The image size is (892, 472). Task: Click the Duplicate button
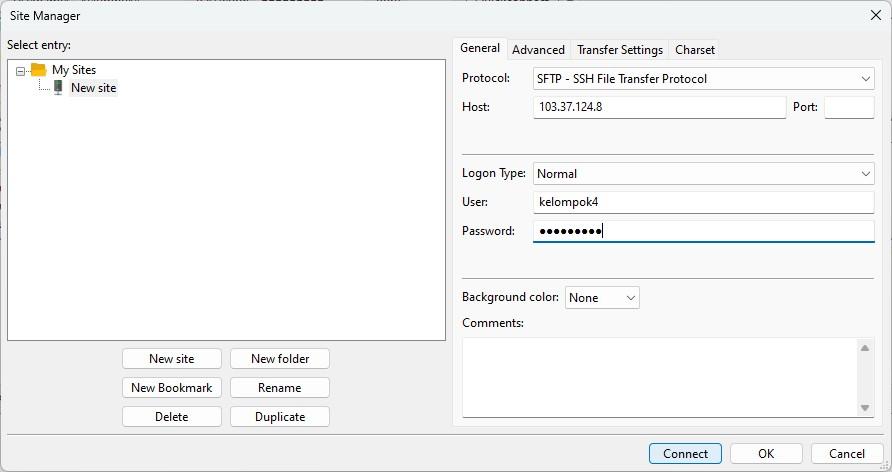pos(280,417)
